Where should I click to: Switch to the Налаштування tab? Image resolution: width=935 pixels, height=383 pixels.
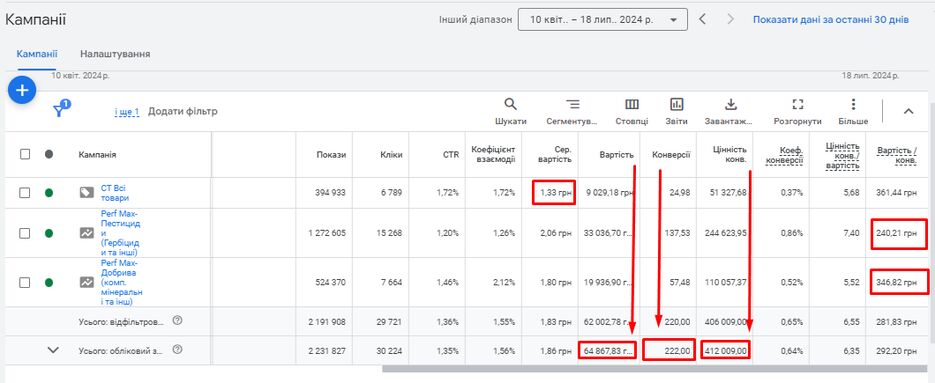pos(115,54)
